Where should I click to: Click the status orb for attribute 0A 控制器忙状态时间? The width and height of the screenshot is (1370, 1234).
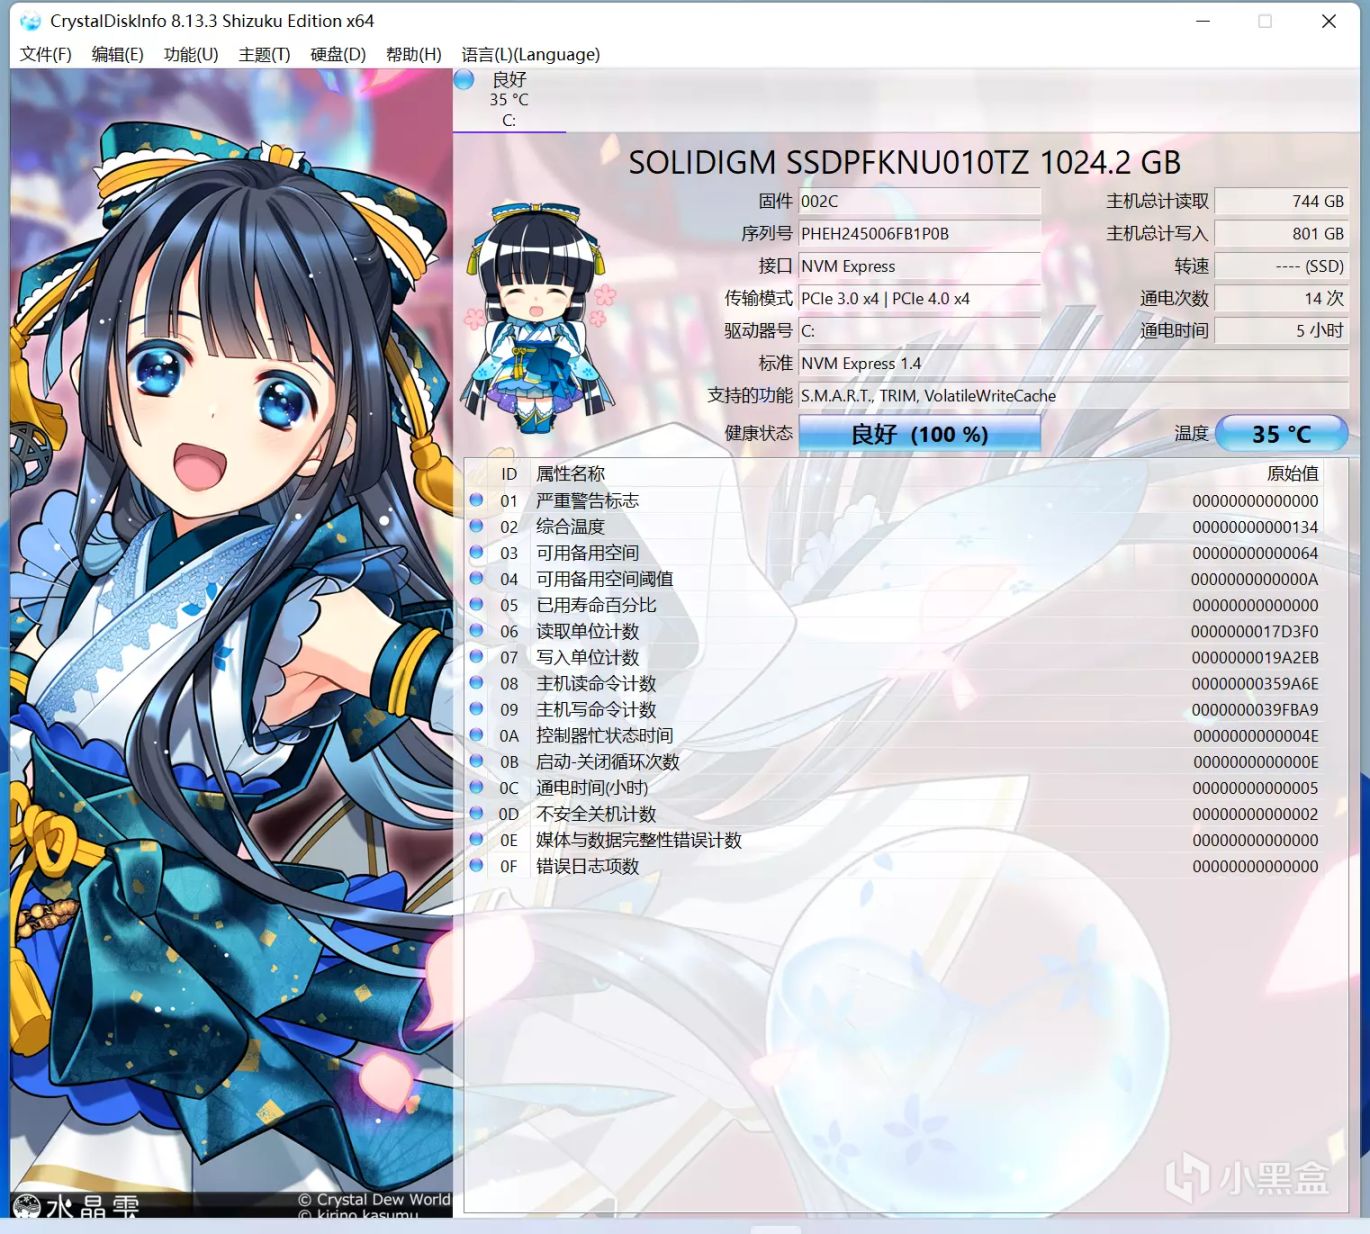coord(476,735)
